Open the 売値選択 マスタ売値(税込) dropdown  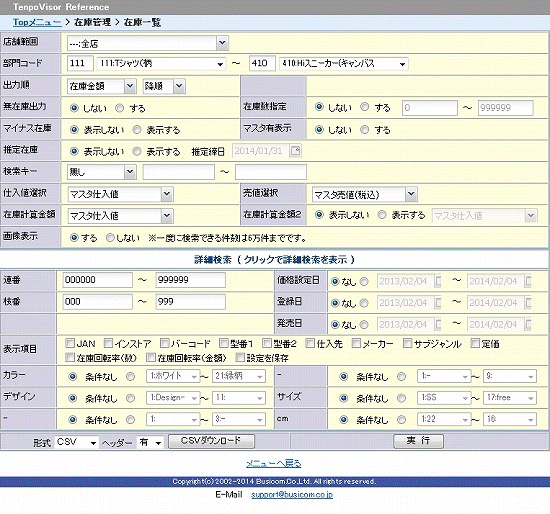pos(364,194)
